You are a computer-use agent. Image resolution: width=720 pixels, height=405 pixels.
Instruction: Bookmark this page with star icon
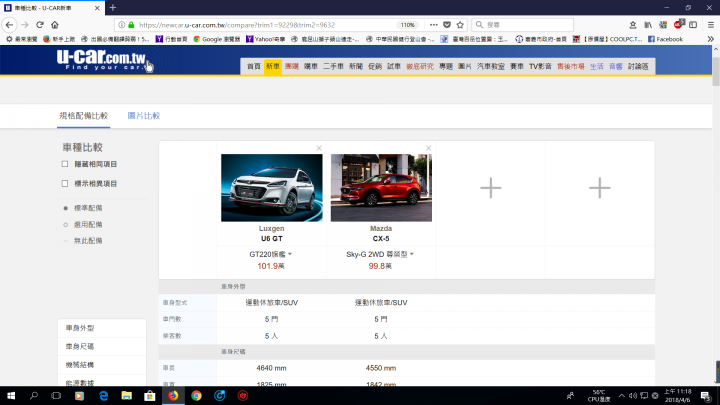460,25
